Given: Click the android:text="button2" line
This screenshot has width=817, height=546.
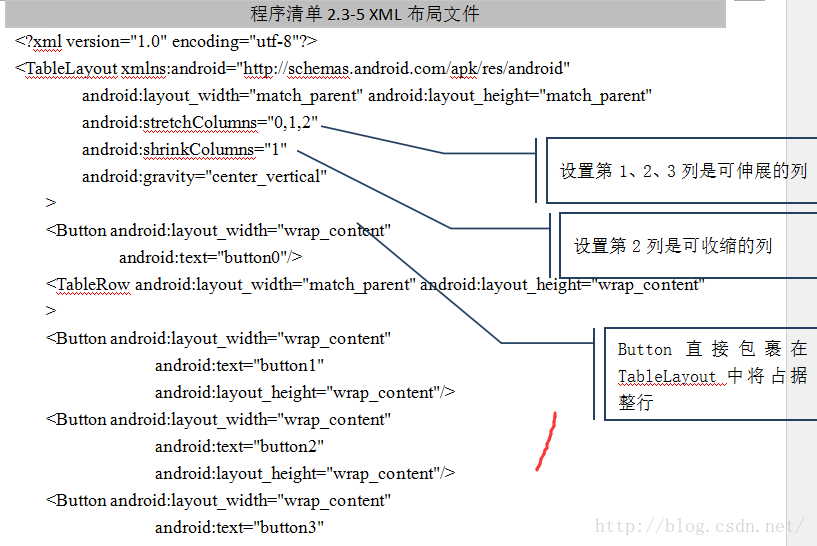Looking at the screenshot, I should (240, 447).
